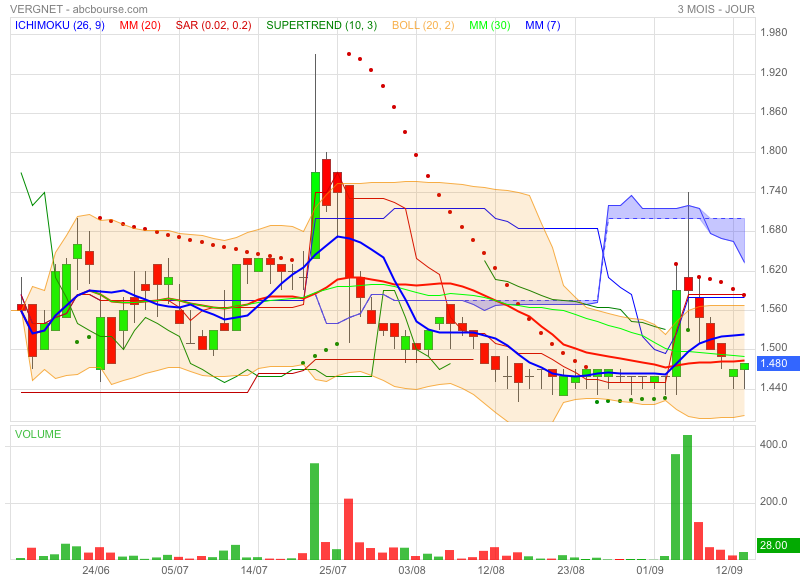Click the current price tag 1.480

click(x=777, y=364)
